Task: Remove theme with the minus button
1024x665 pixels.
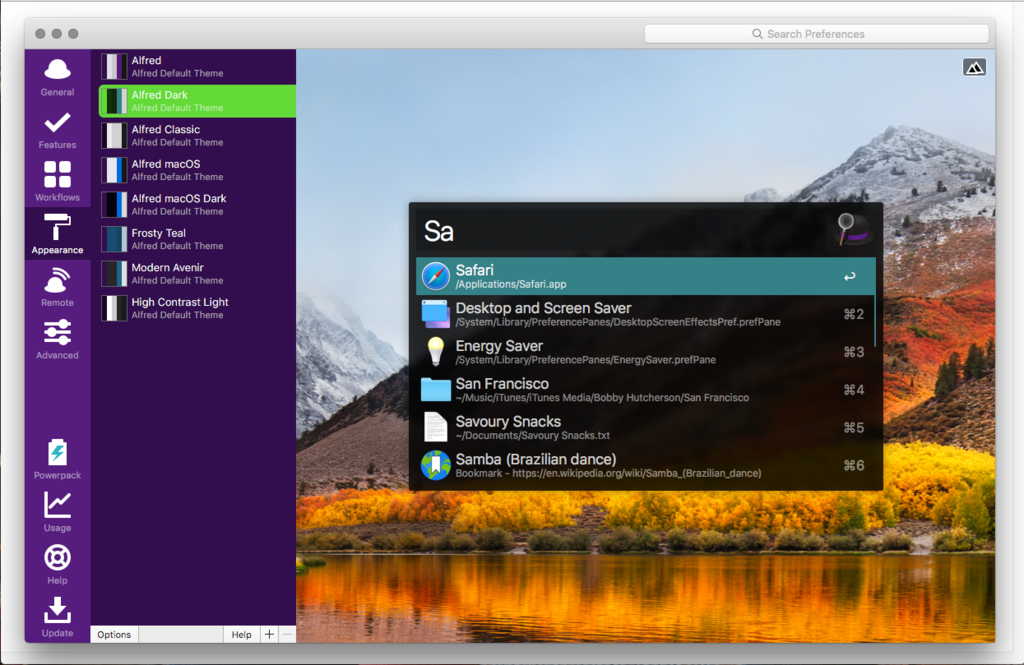Action: [x=287, y=634]
